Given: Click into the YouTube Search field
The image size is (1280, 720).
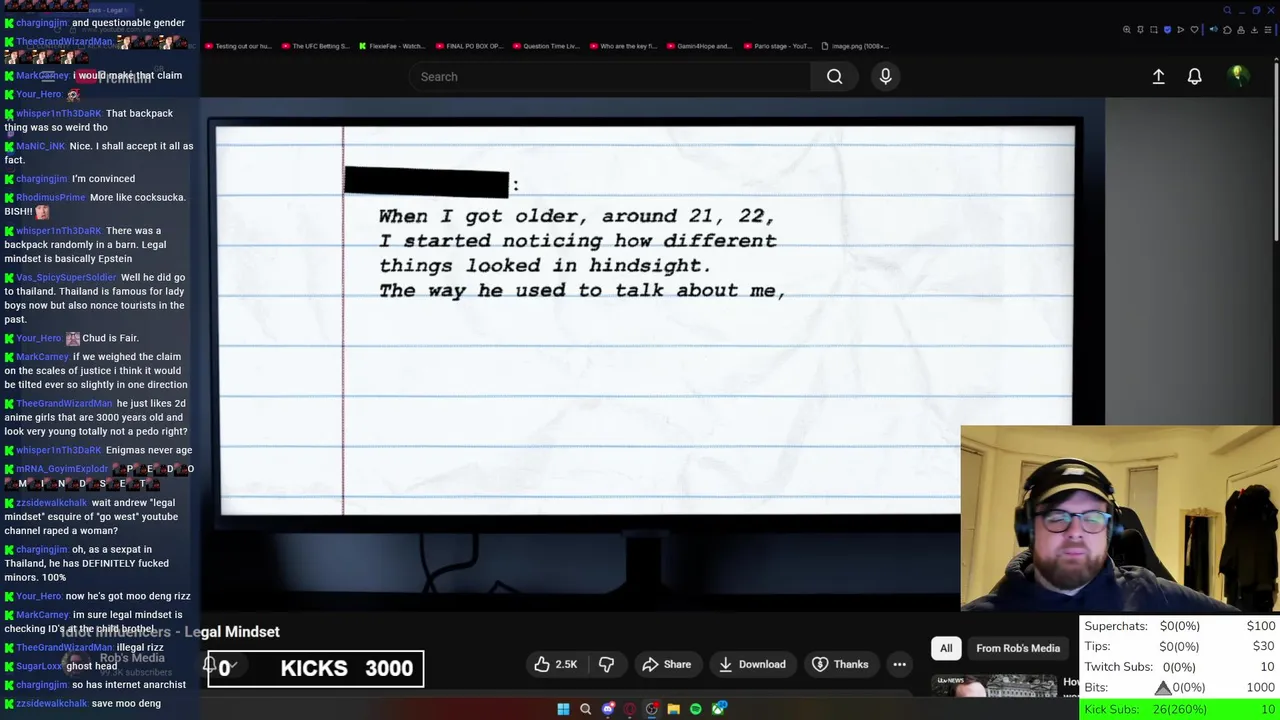Looking at the screenshot, I should click(610, 77).
